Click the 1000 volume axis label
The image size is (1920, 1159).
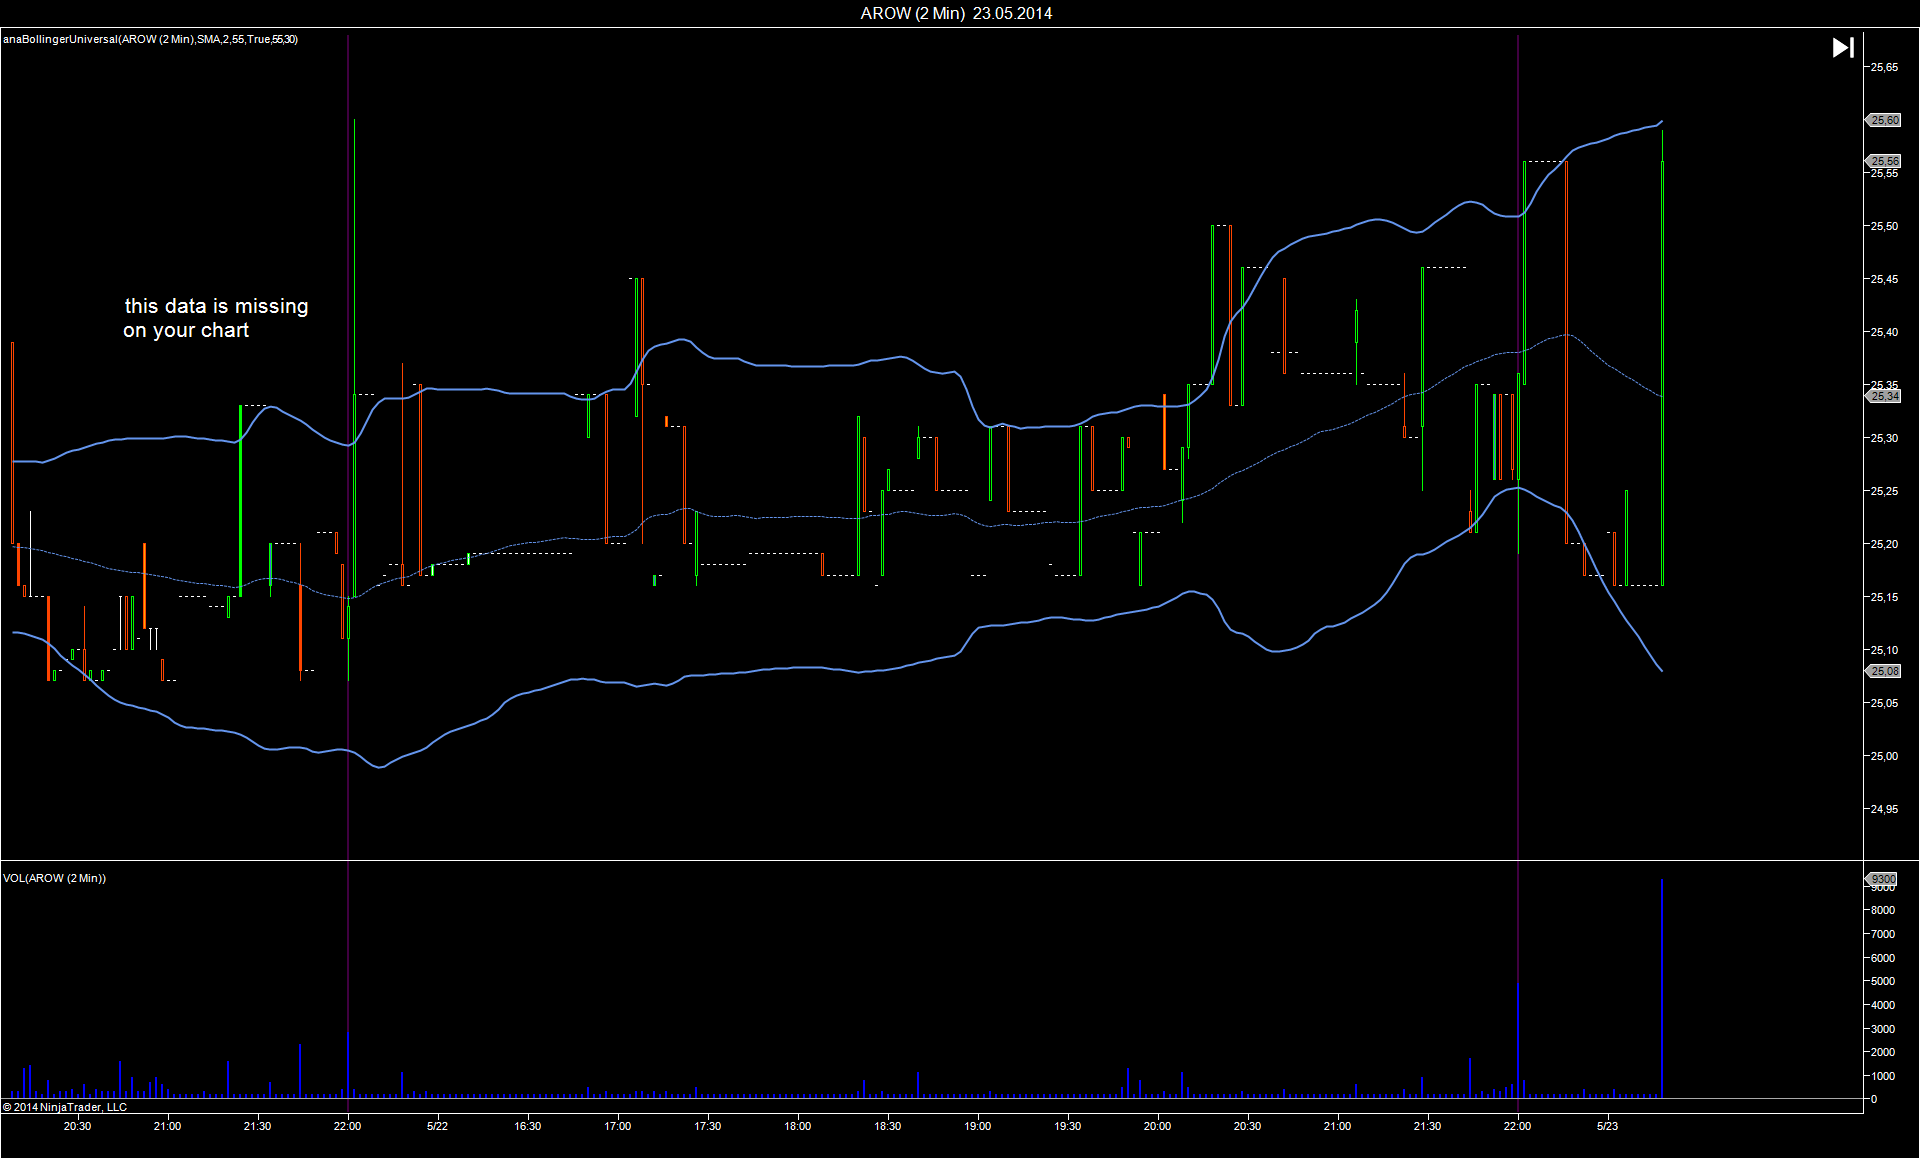1882,1076
